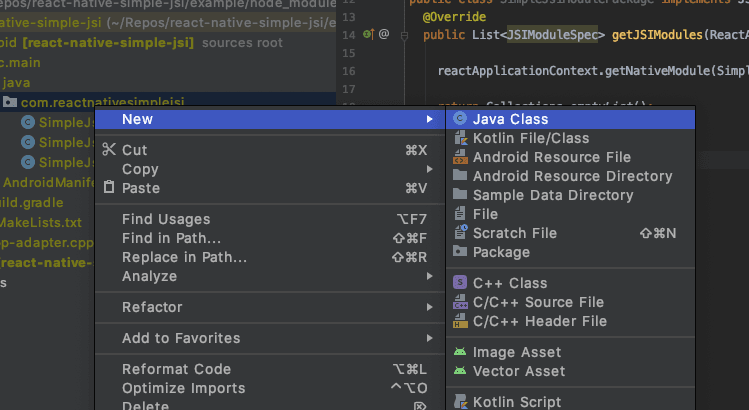Click the File icon in submenu
The width and height of the screenshot is (749, 410).
(460, 214)
